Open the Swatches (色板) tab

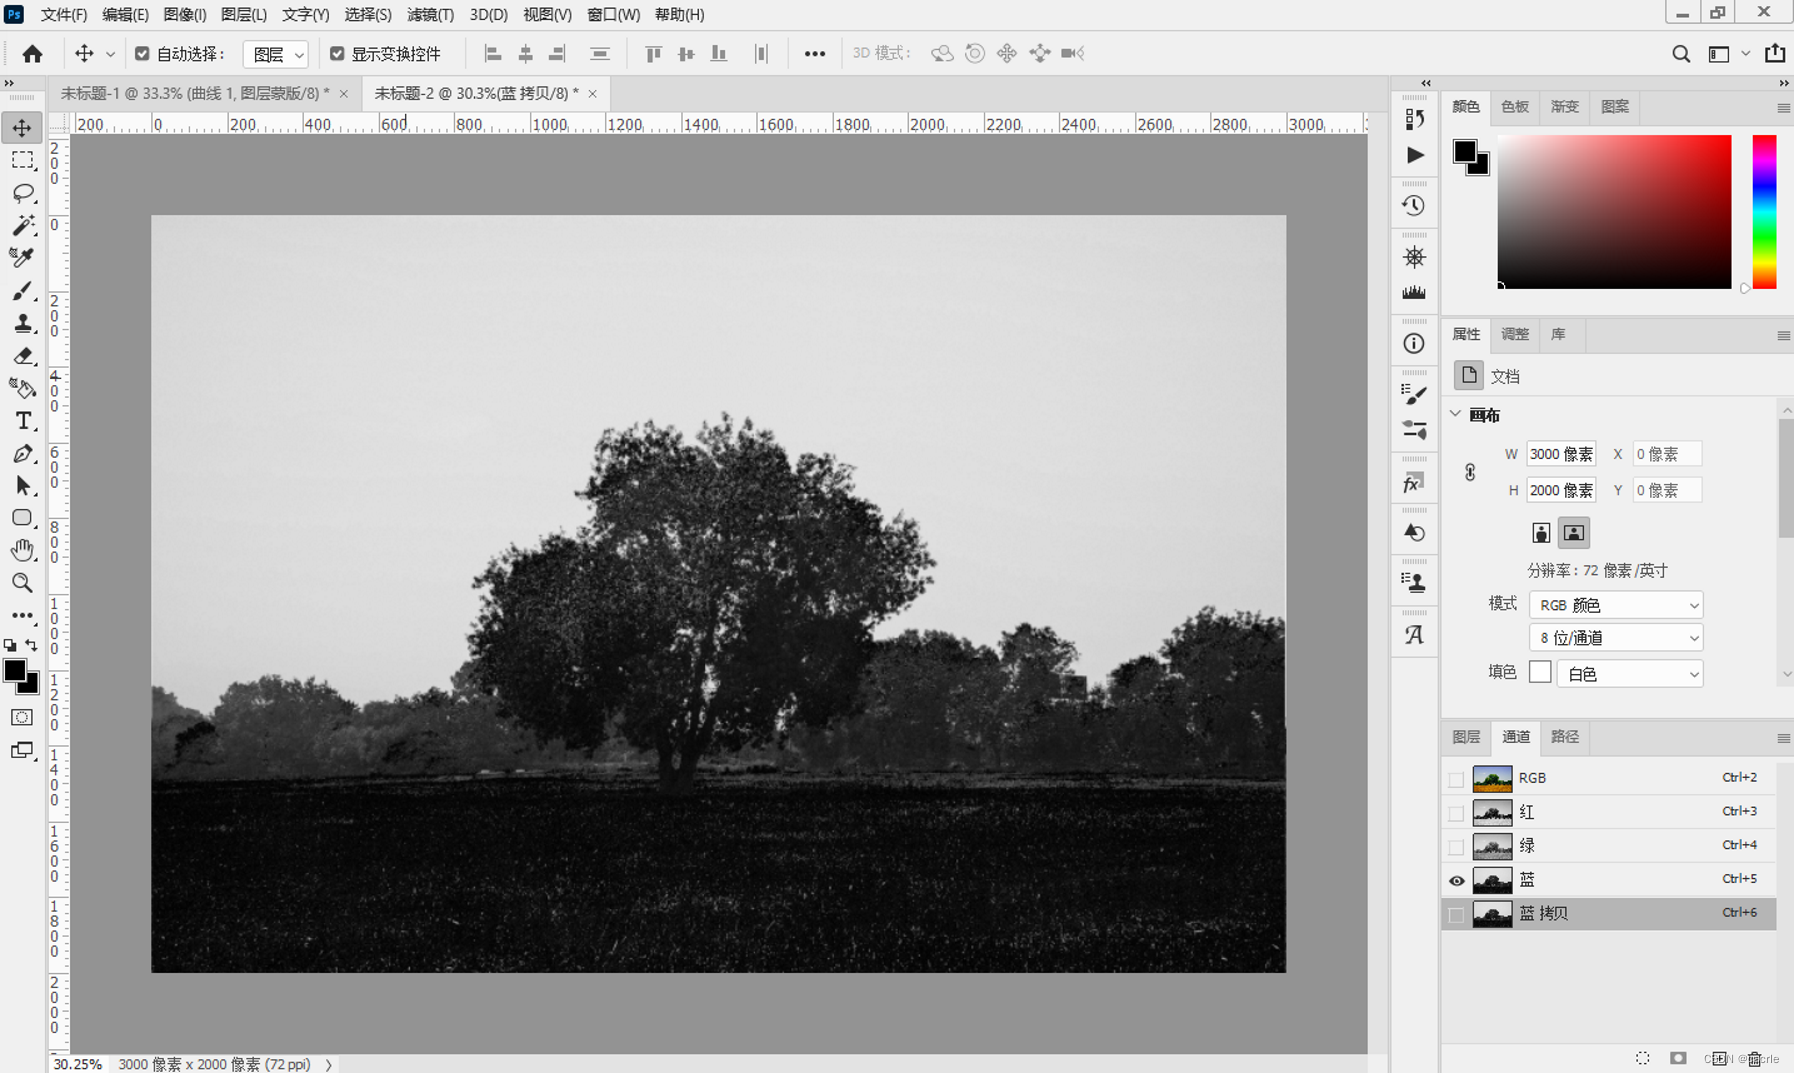1515,107
